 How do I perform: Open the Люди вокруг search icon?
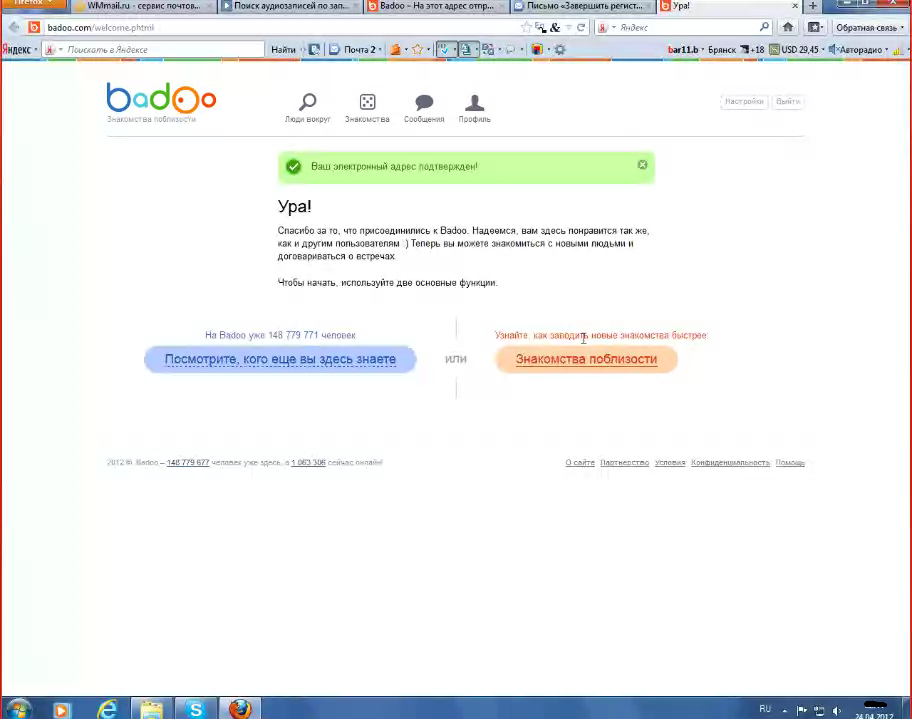pos(308,102)
